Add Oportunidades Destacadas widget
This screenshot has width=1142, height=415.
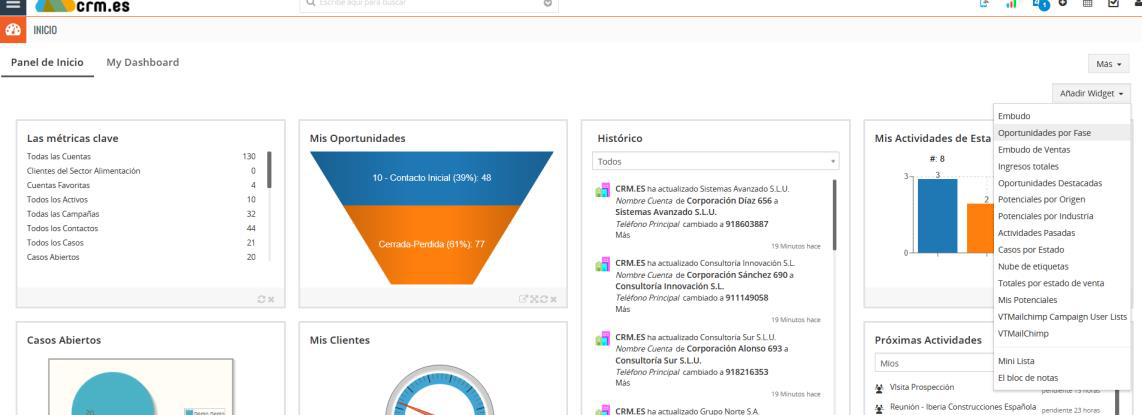tap(1062, 183)
